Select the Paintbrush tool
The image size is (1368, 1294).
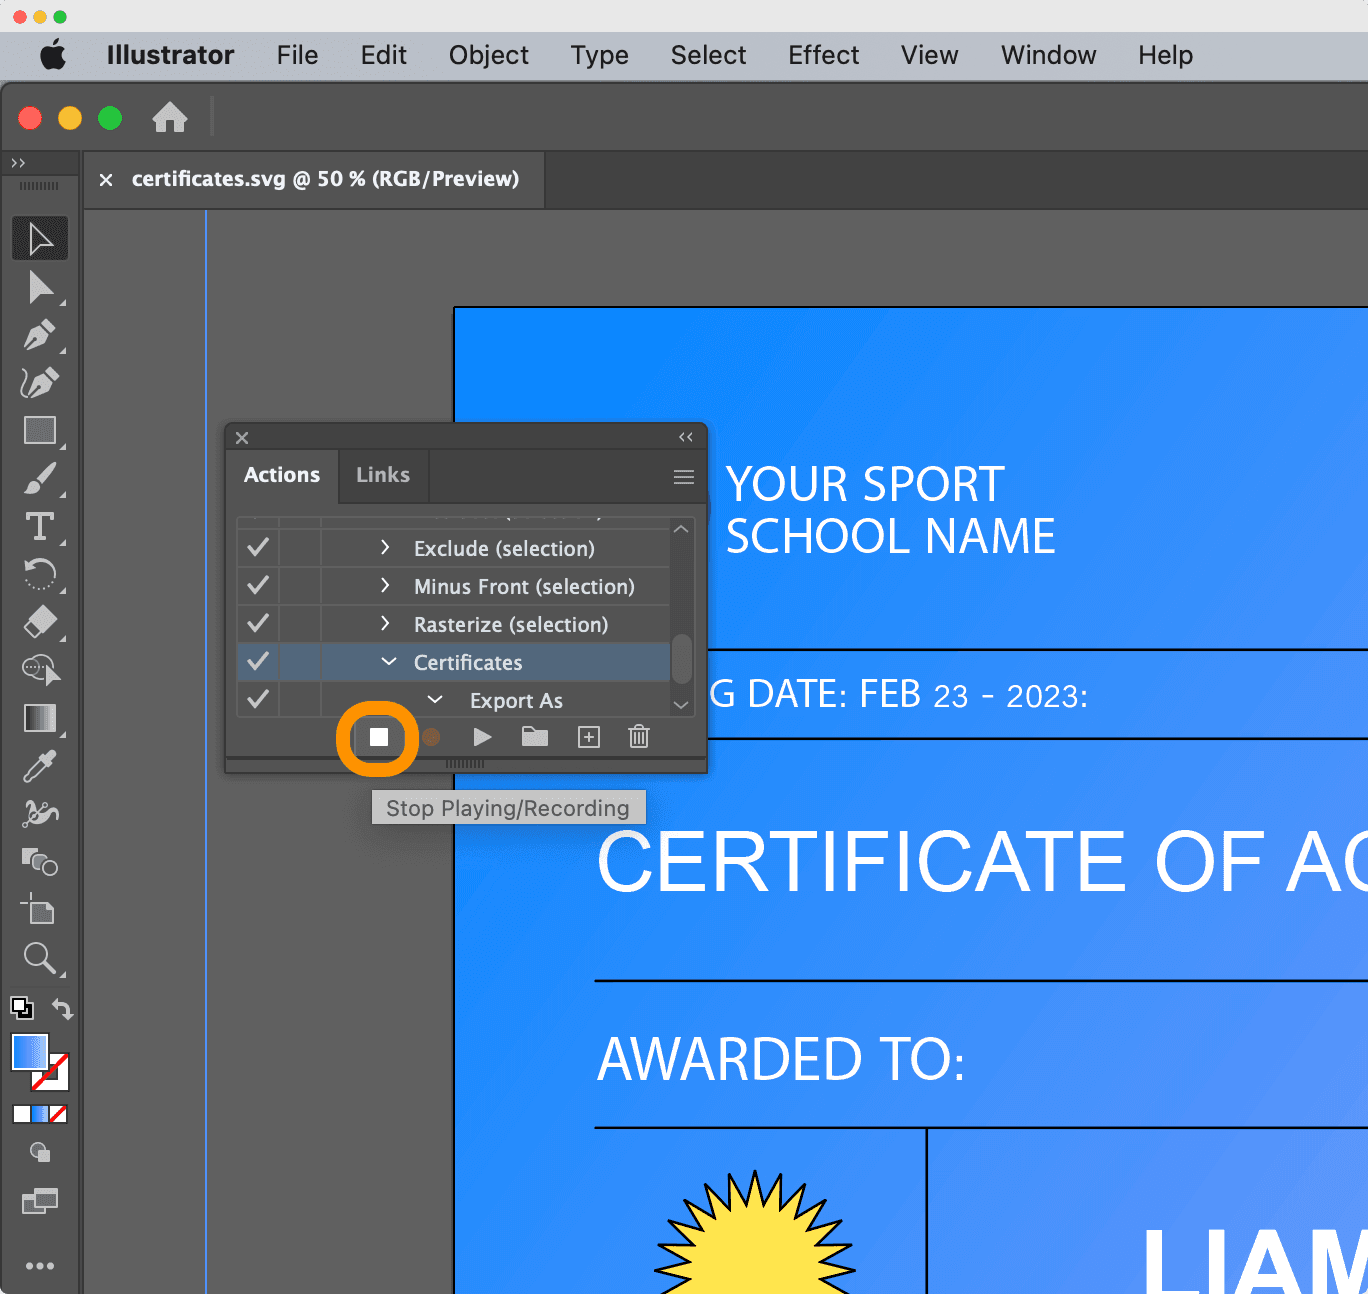tap(40, 479)
